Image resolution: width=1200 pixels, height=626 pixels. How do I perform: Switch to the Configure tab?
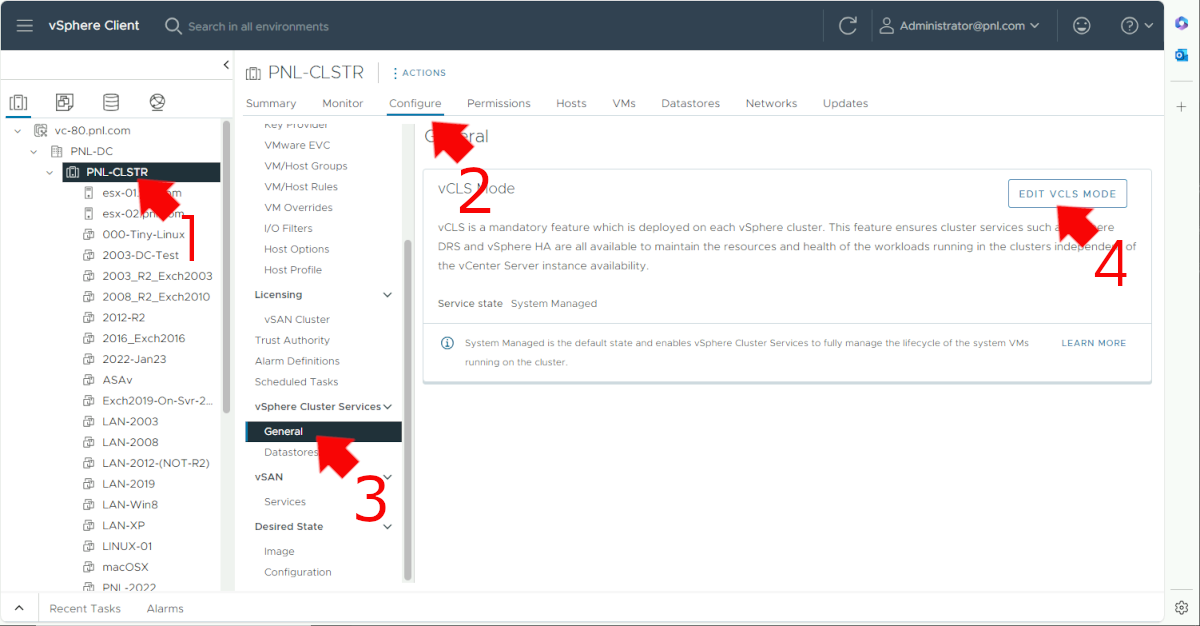point(414,103)
